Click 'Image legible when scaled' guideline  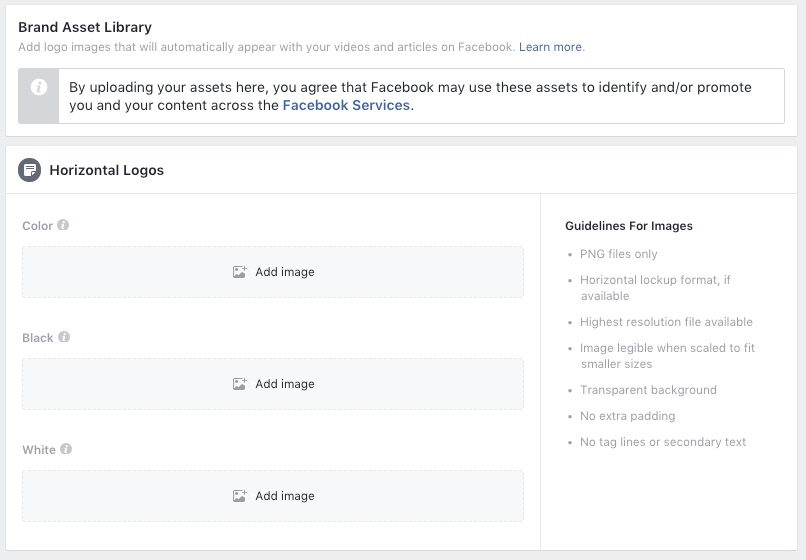point(667,355)
